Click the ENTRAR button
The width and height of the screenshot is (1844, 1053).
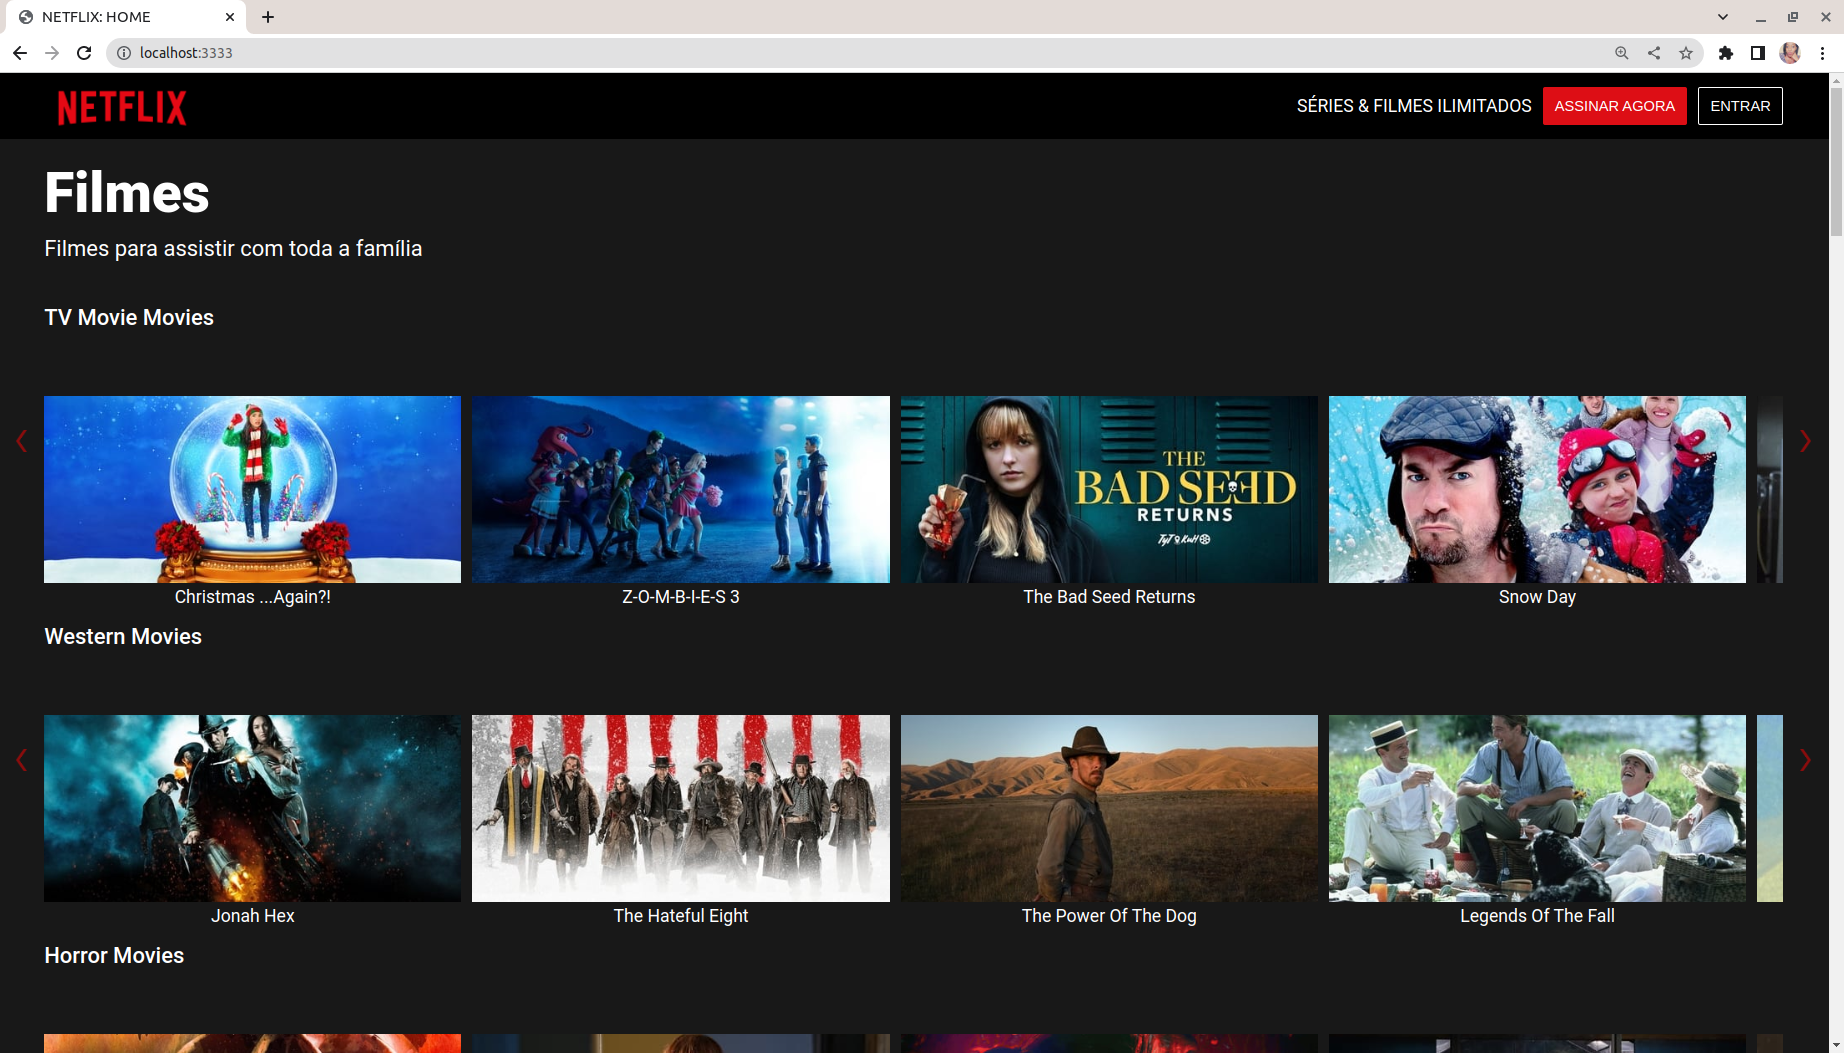[1740, 105]
